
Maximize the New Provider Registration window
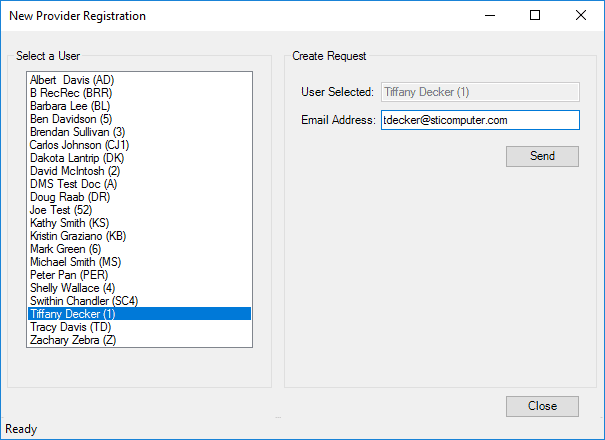(535, 15)
